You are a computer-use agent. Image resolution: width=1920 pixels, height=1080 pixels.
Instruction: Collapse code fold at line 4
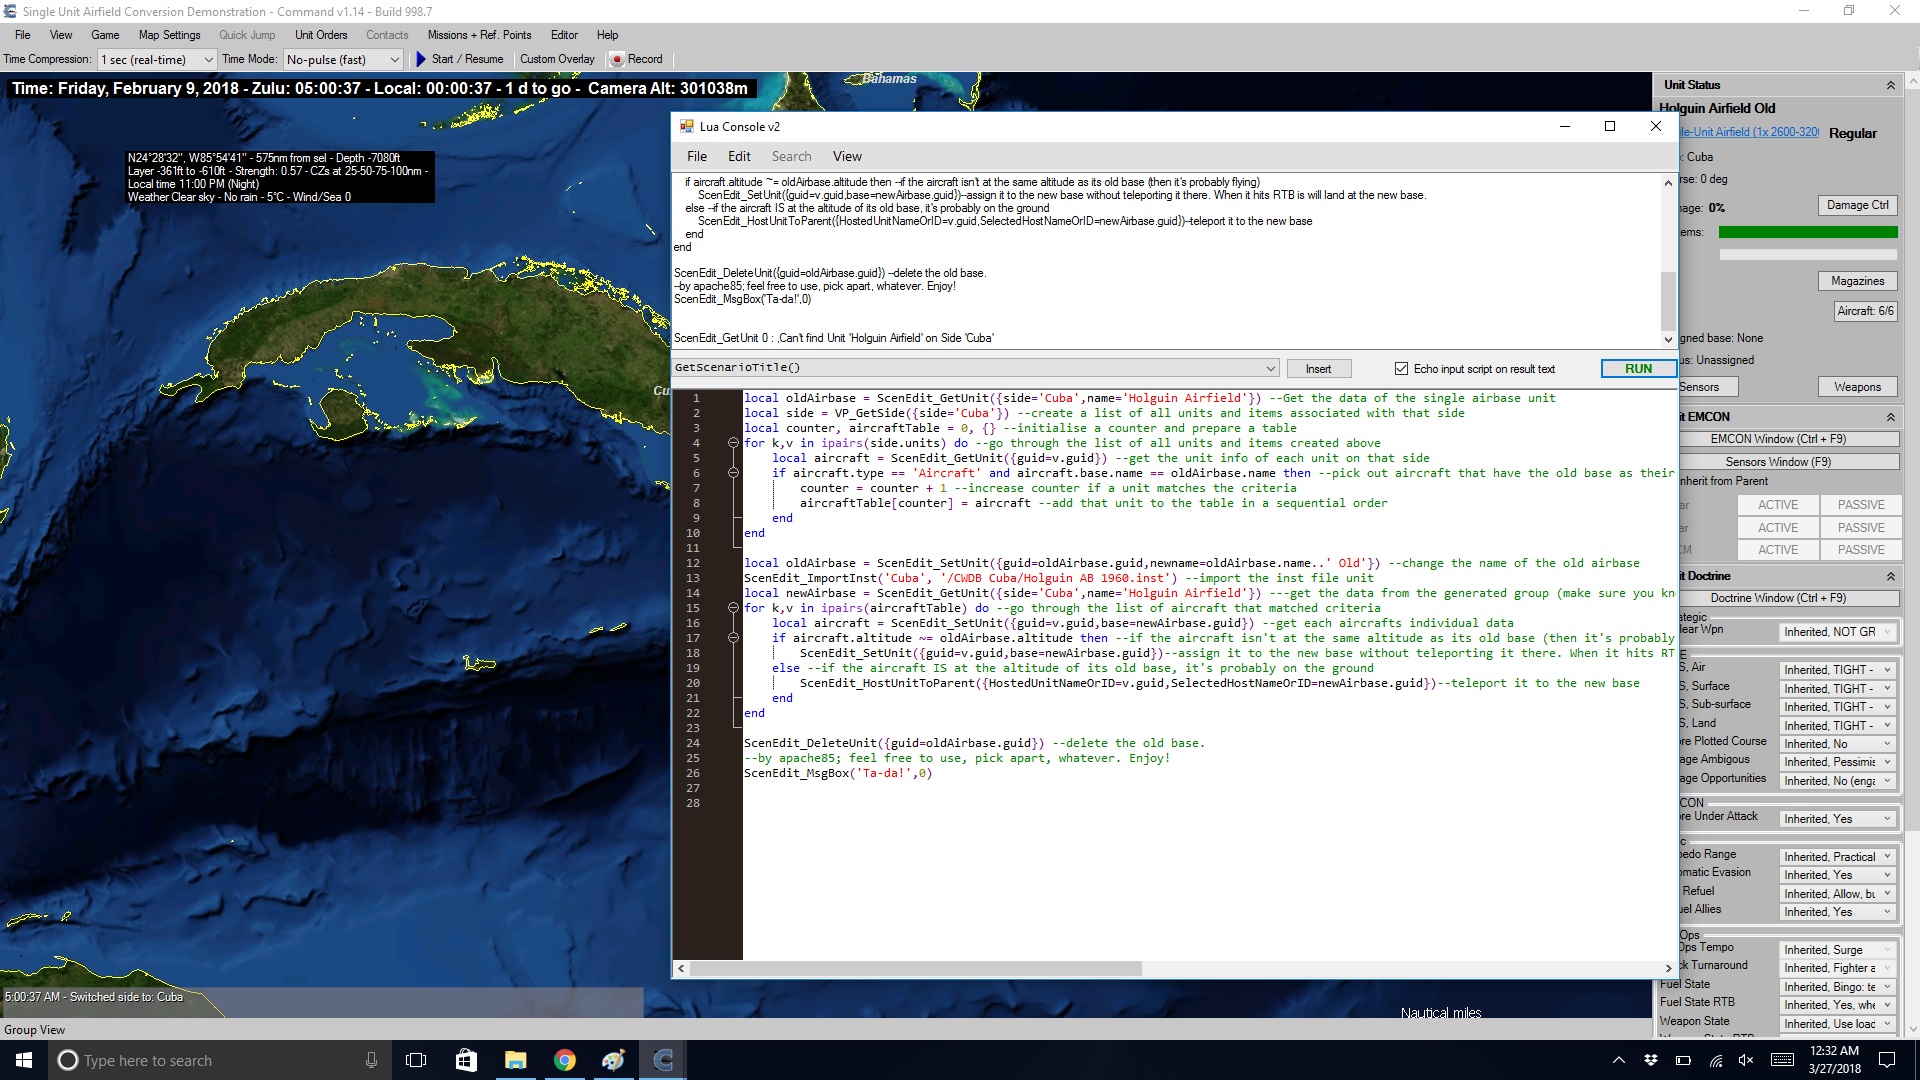733,443
